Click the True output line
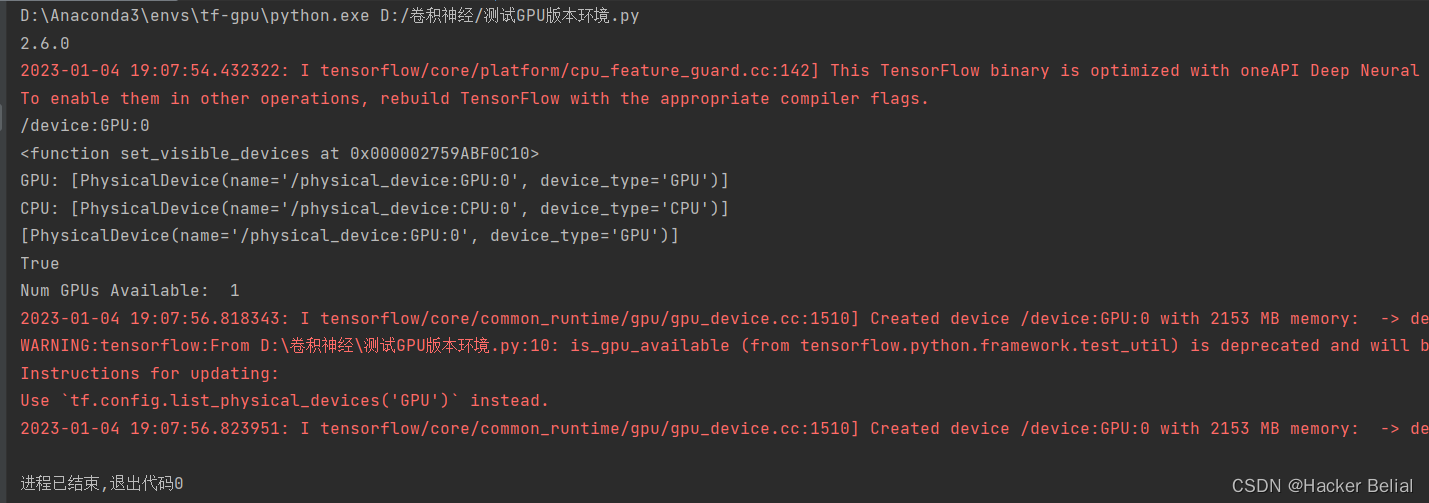The image size is (1429, 503). [x=40, y=264]
